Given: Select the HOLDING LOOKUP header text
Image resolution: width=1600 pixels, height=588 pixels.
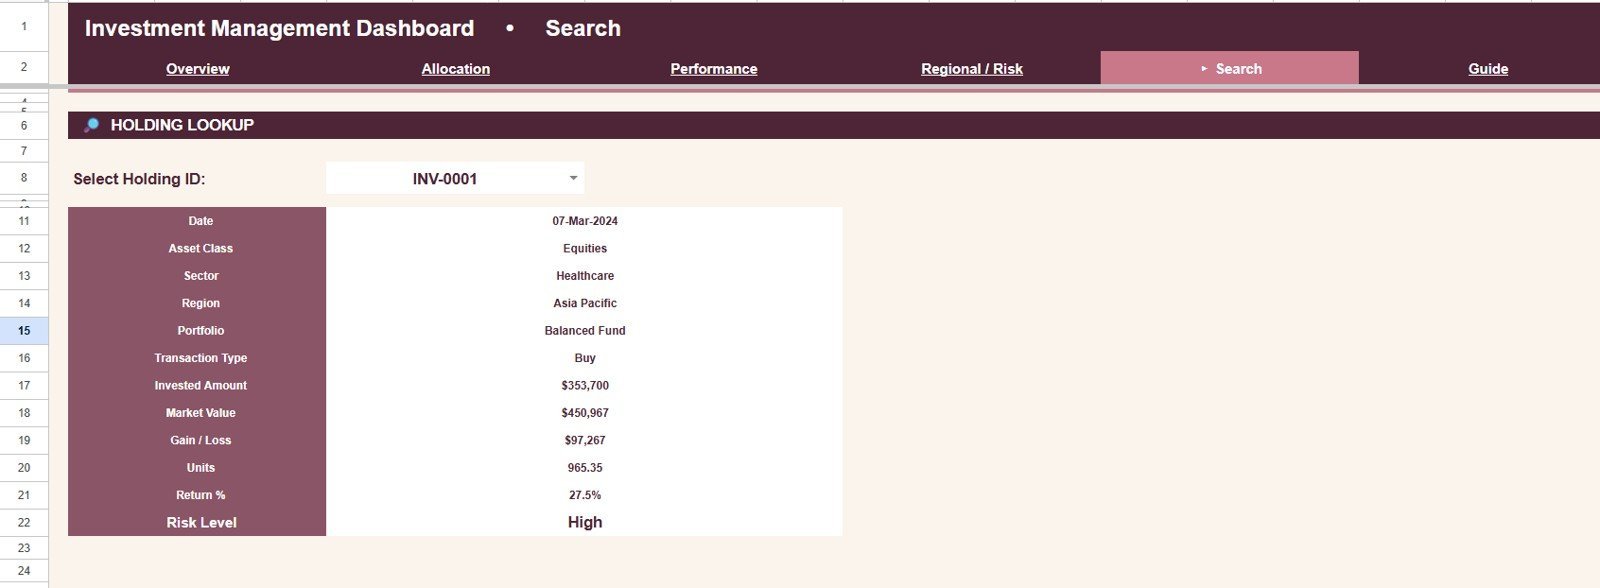Looking at the screenshot, I should coord(182,125).
